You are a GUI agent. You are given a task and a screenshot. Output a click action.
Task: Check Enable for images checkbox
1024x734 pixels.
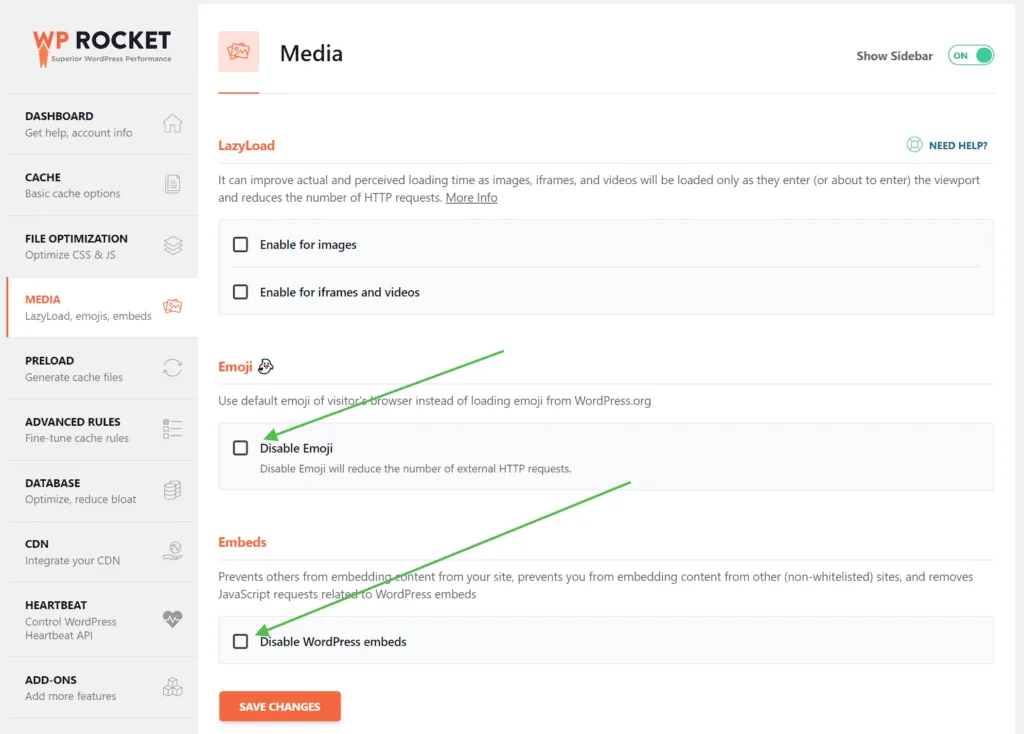point(240,244)
